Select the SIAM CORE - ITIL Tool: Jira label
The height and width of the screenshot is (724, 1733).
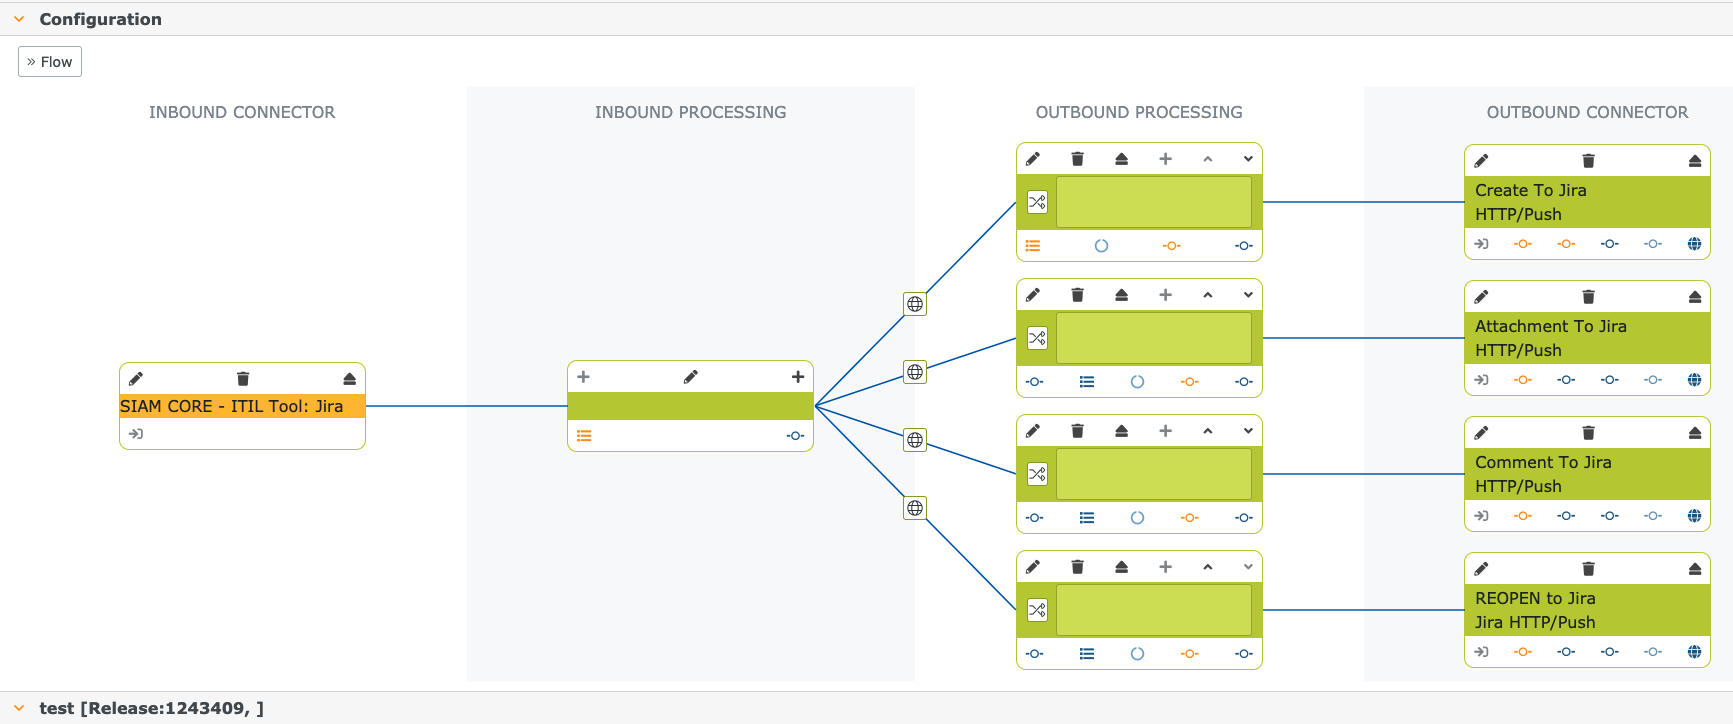coord(232,406)
